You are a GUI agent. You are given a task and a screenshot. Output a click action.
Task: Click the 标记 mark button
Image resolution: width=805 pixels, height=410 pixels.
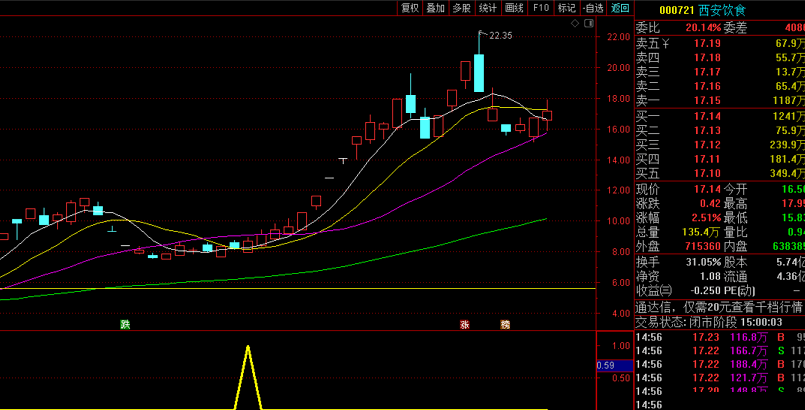click(x=567, y=8)
